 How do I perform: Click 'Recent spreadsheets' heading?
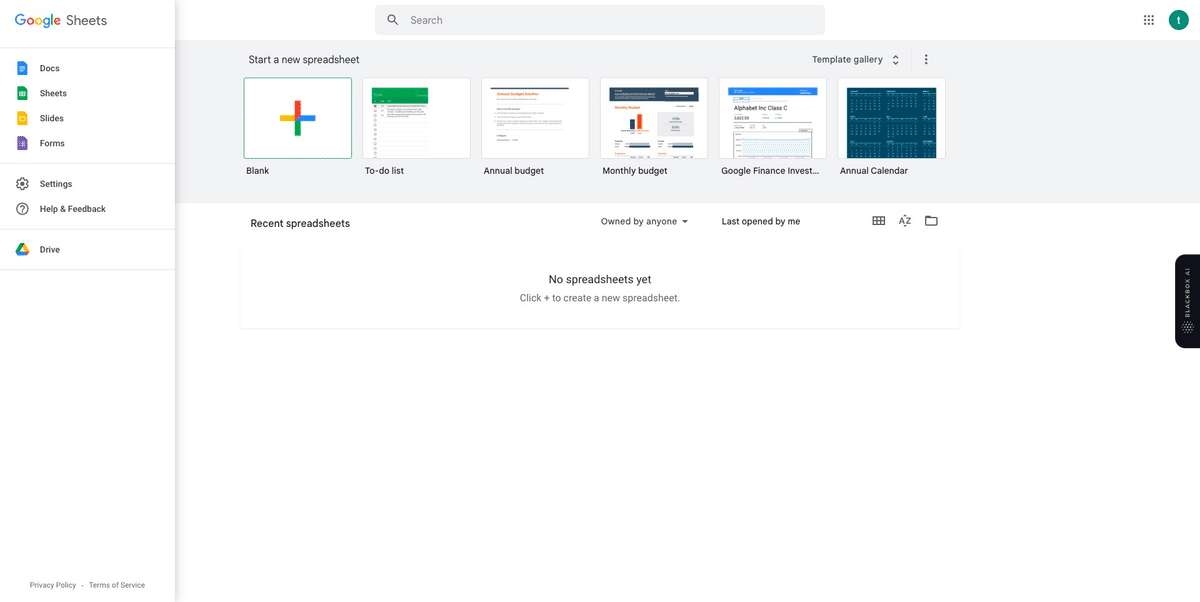pyautogui.click(x=300, y=224)
